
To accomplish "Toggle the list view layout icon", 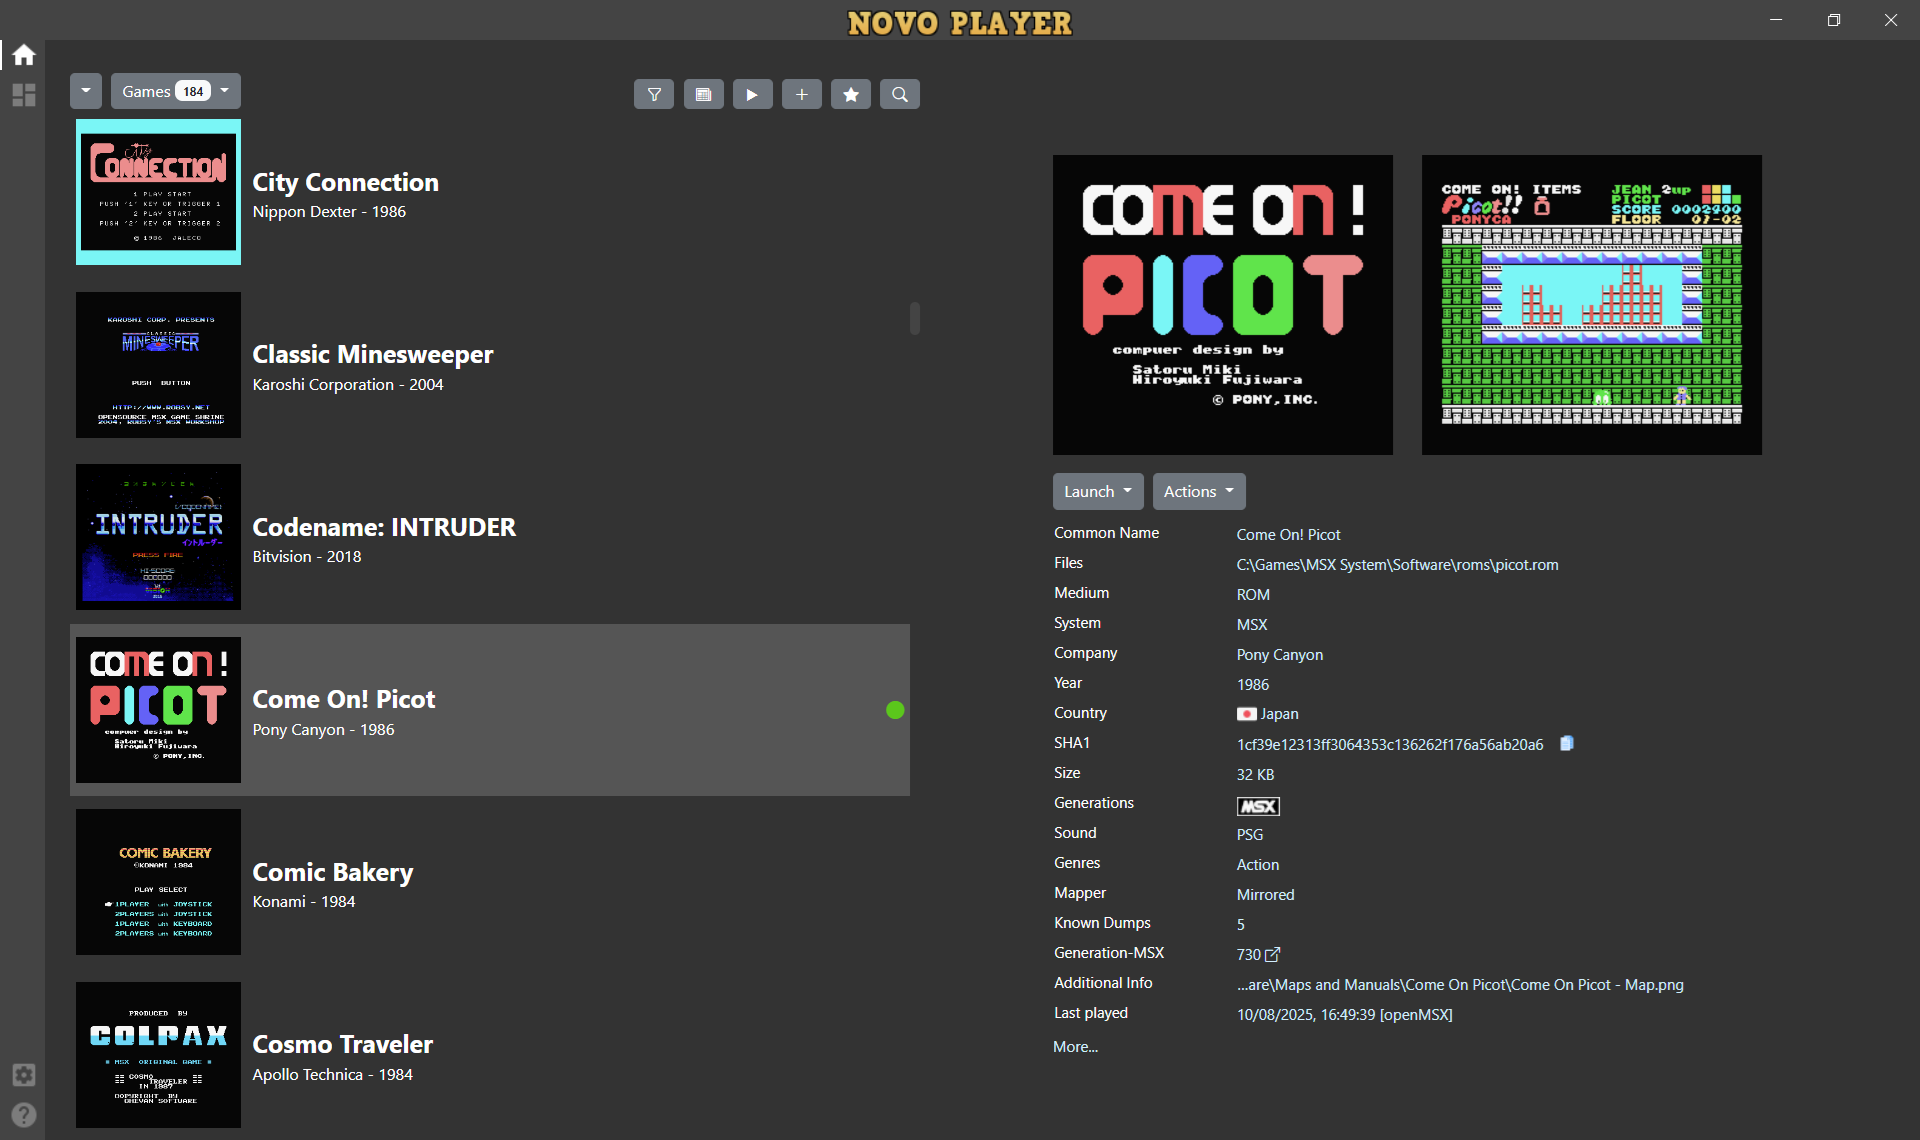I will click(703, 94).
